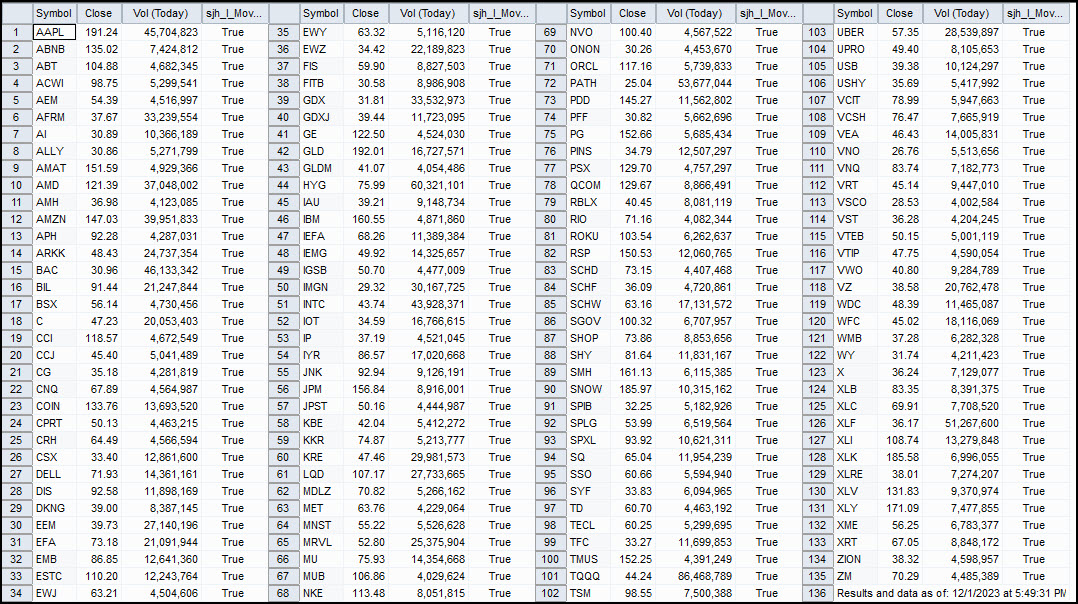Click the TQQQ volume 86,468,789
Viewport: 1078px width, 604px height.
click(x=695, y=576)
